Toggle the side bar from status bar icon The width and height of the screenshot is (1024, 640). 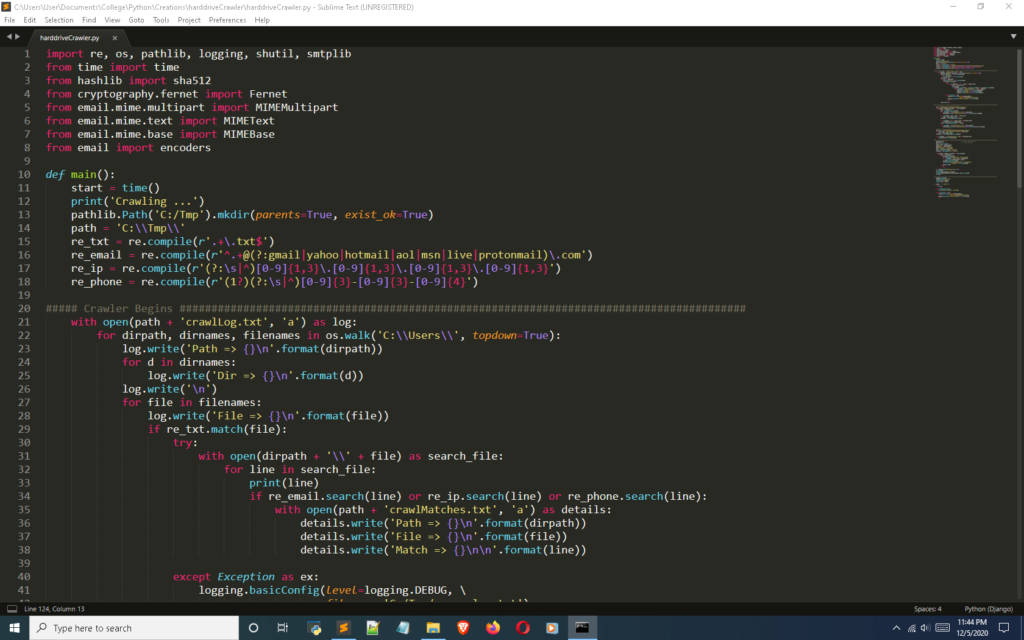click(12, 609)
